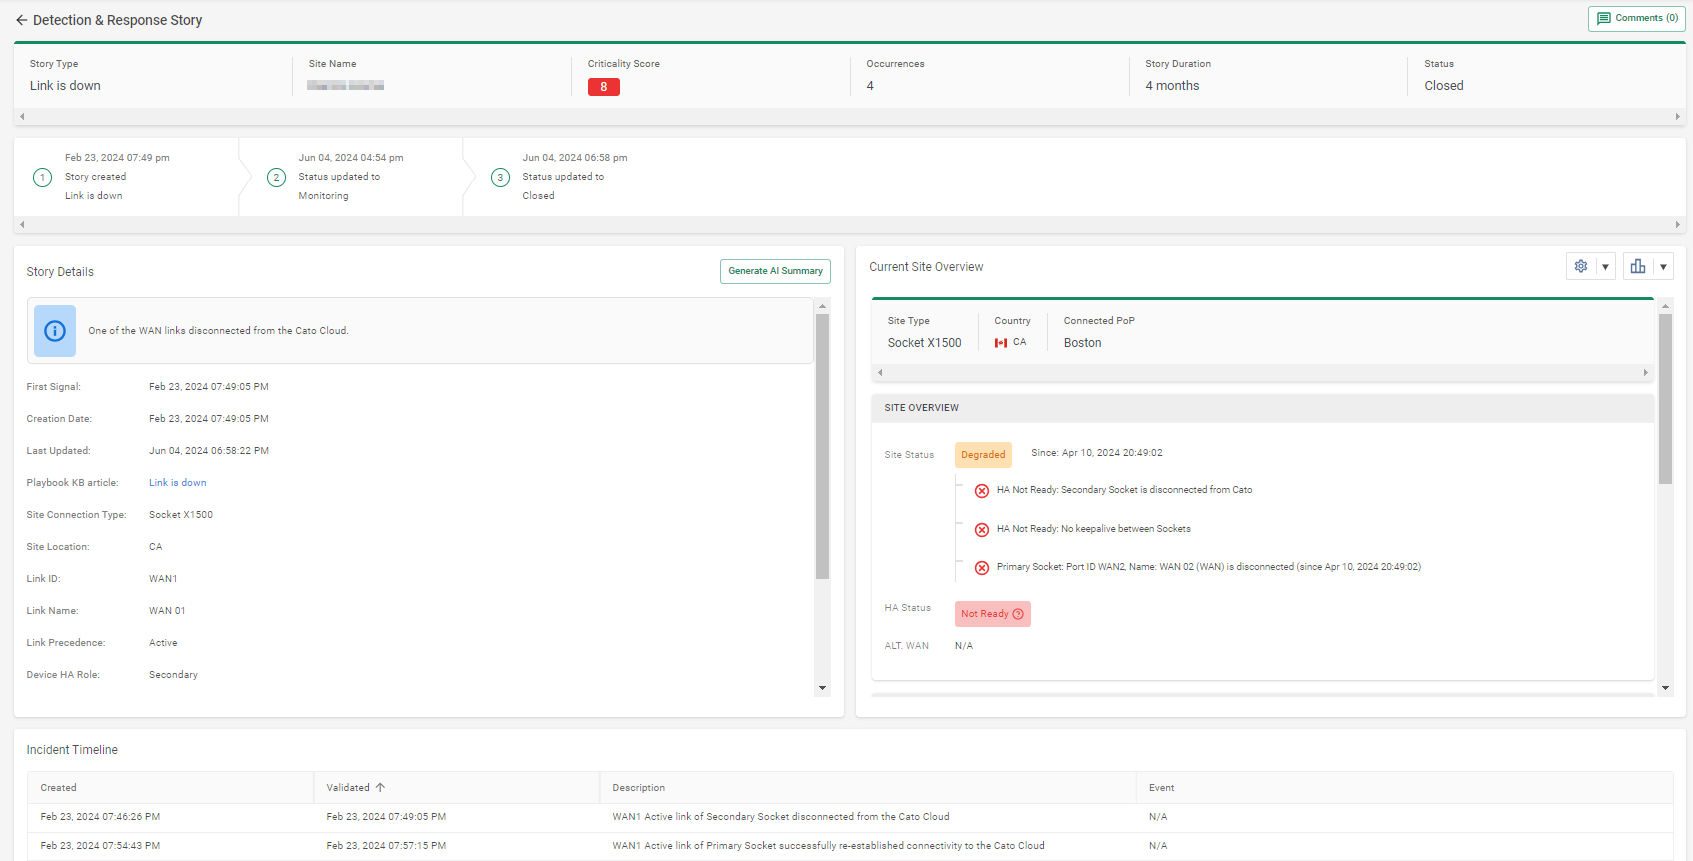Open the Comments (0) panel
Viewport: 1693px width, 861px height.
1636,19
